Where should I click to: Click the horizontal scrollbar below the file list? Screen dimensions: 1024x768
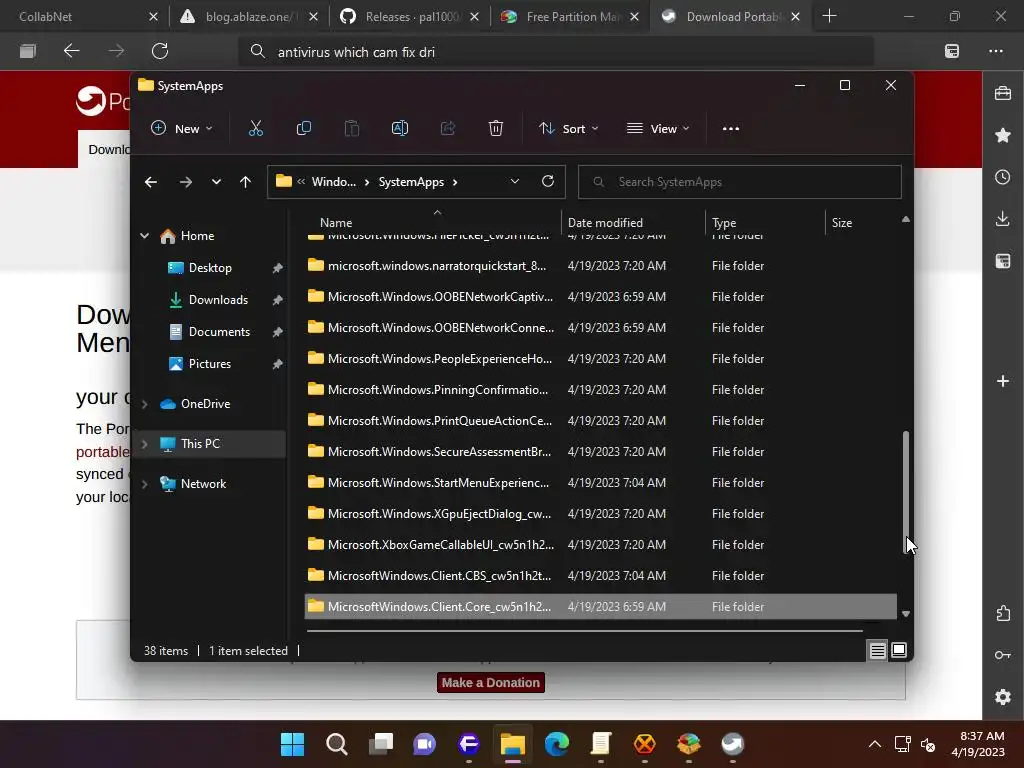coord(584,631)
